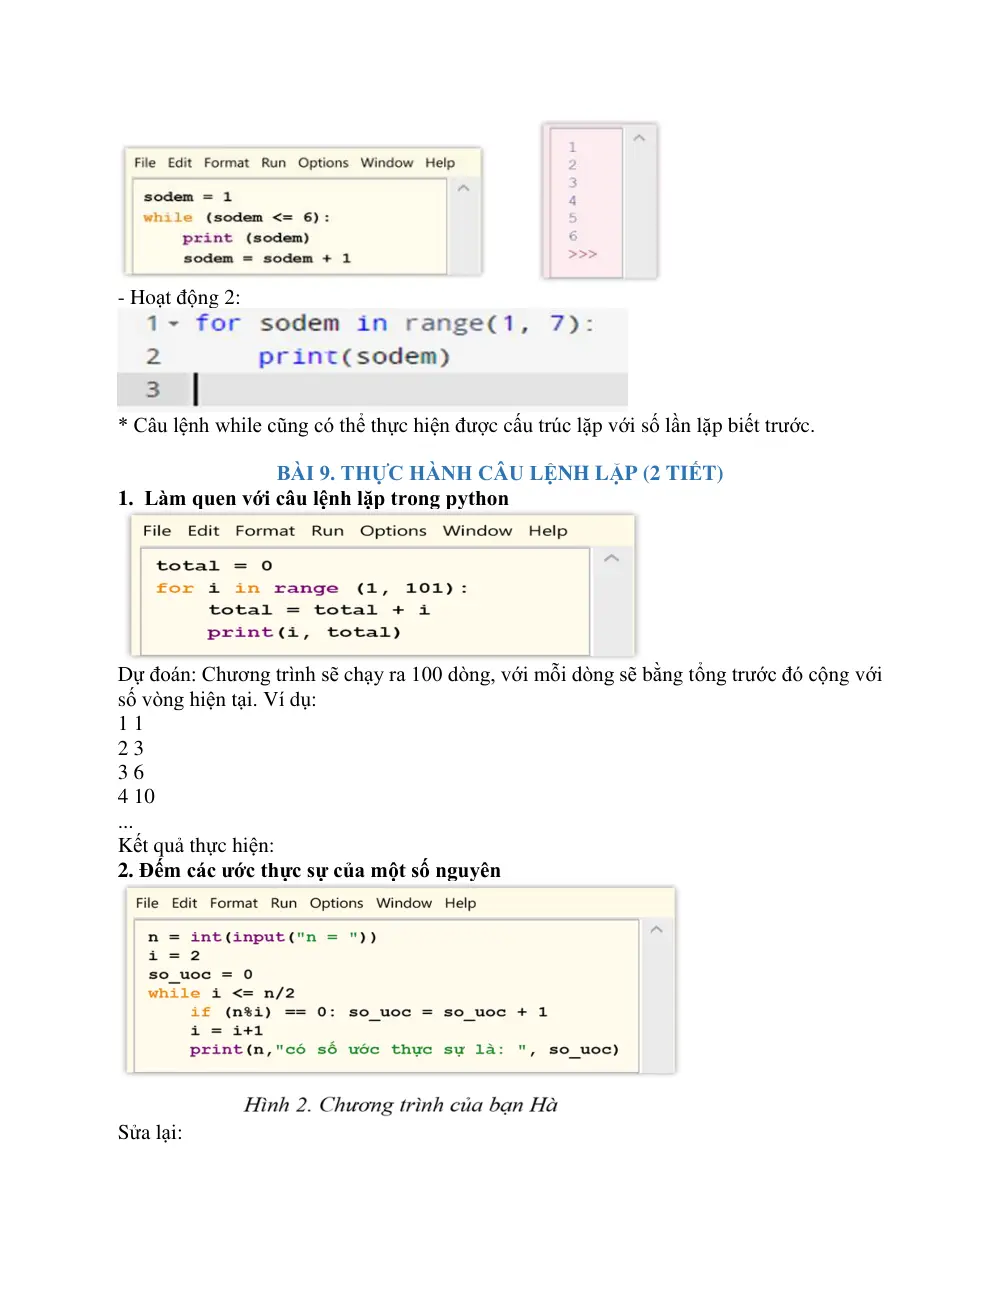Click the n = int(input("n = ")) line

point(262,937)
